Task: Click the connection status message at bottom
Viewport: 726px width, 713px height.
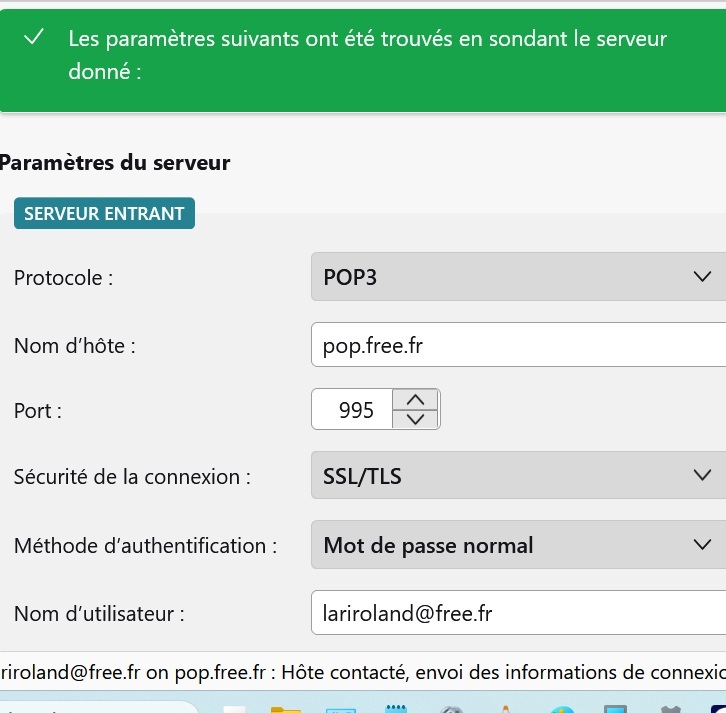Action: point(363,673)
